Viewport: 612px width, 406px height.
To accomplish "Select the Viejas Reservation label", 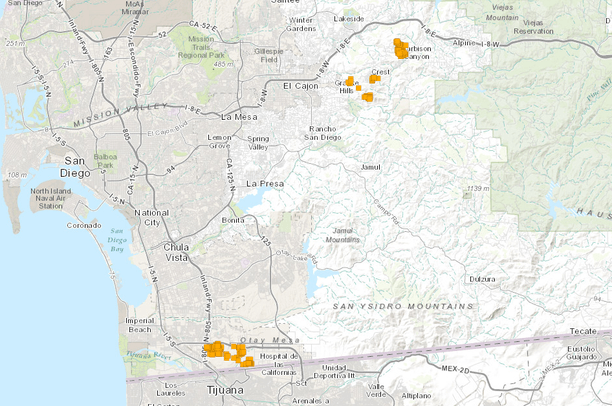I will pyautogui.click(x=533, y=27).
